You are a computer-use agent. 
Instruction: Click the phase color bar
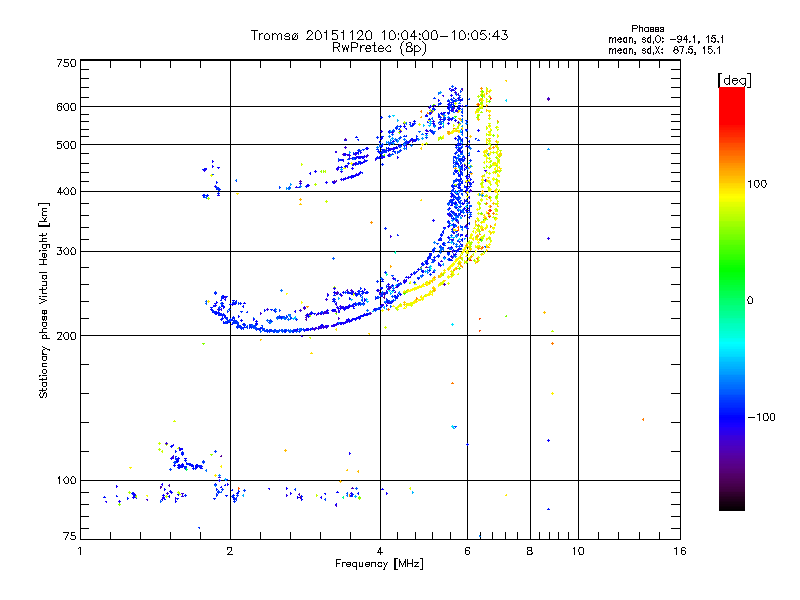[732, 298]
